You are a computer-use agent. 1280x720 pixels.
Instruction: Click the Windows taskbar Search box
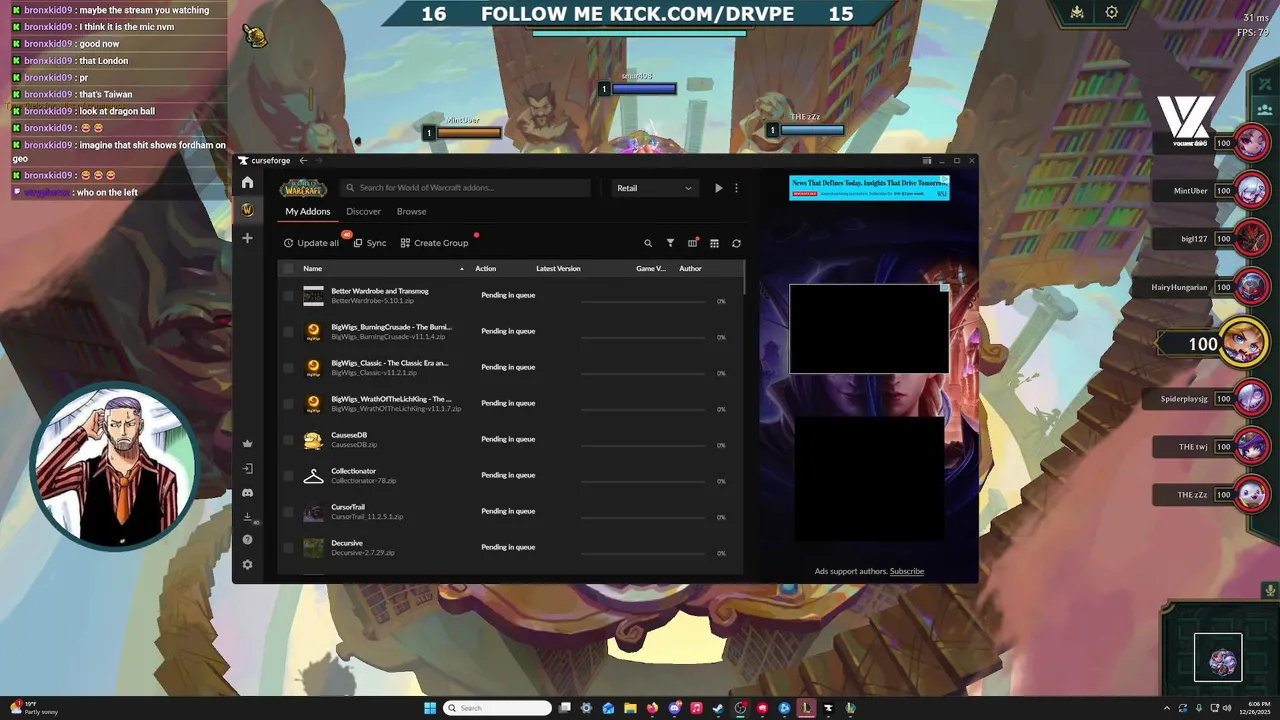coord(497,708)
